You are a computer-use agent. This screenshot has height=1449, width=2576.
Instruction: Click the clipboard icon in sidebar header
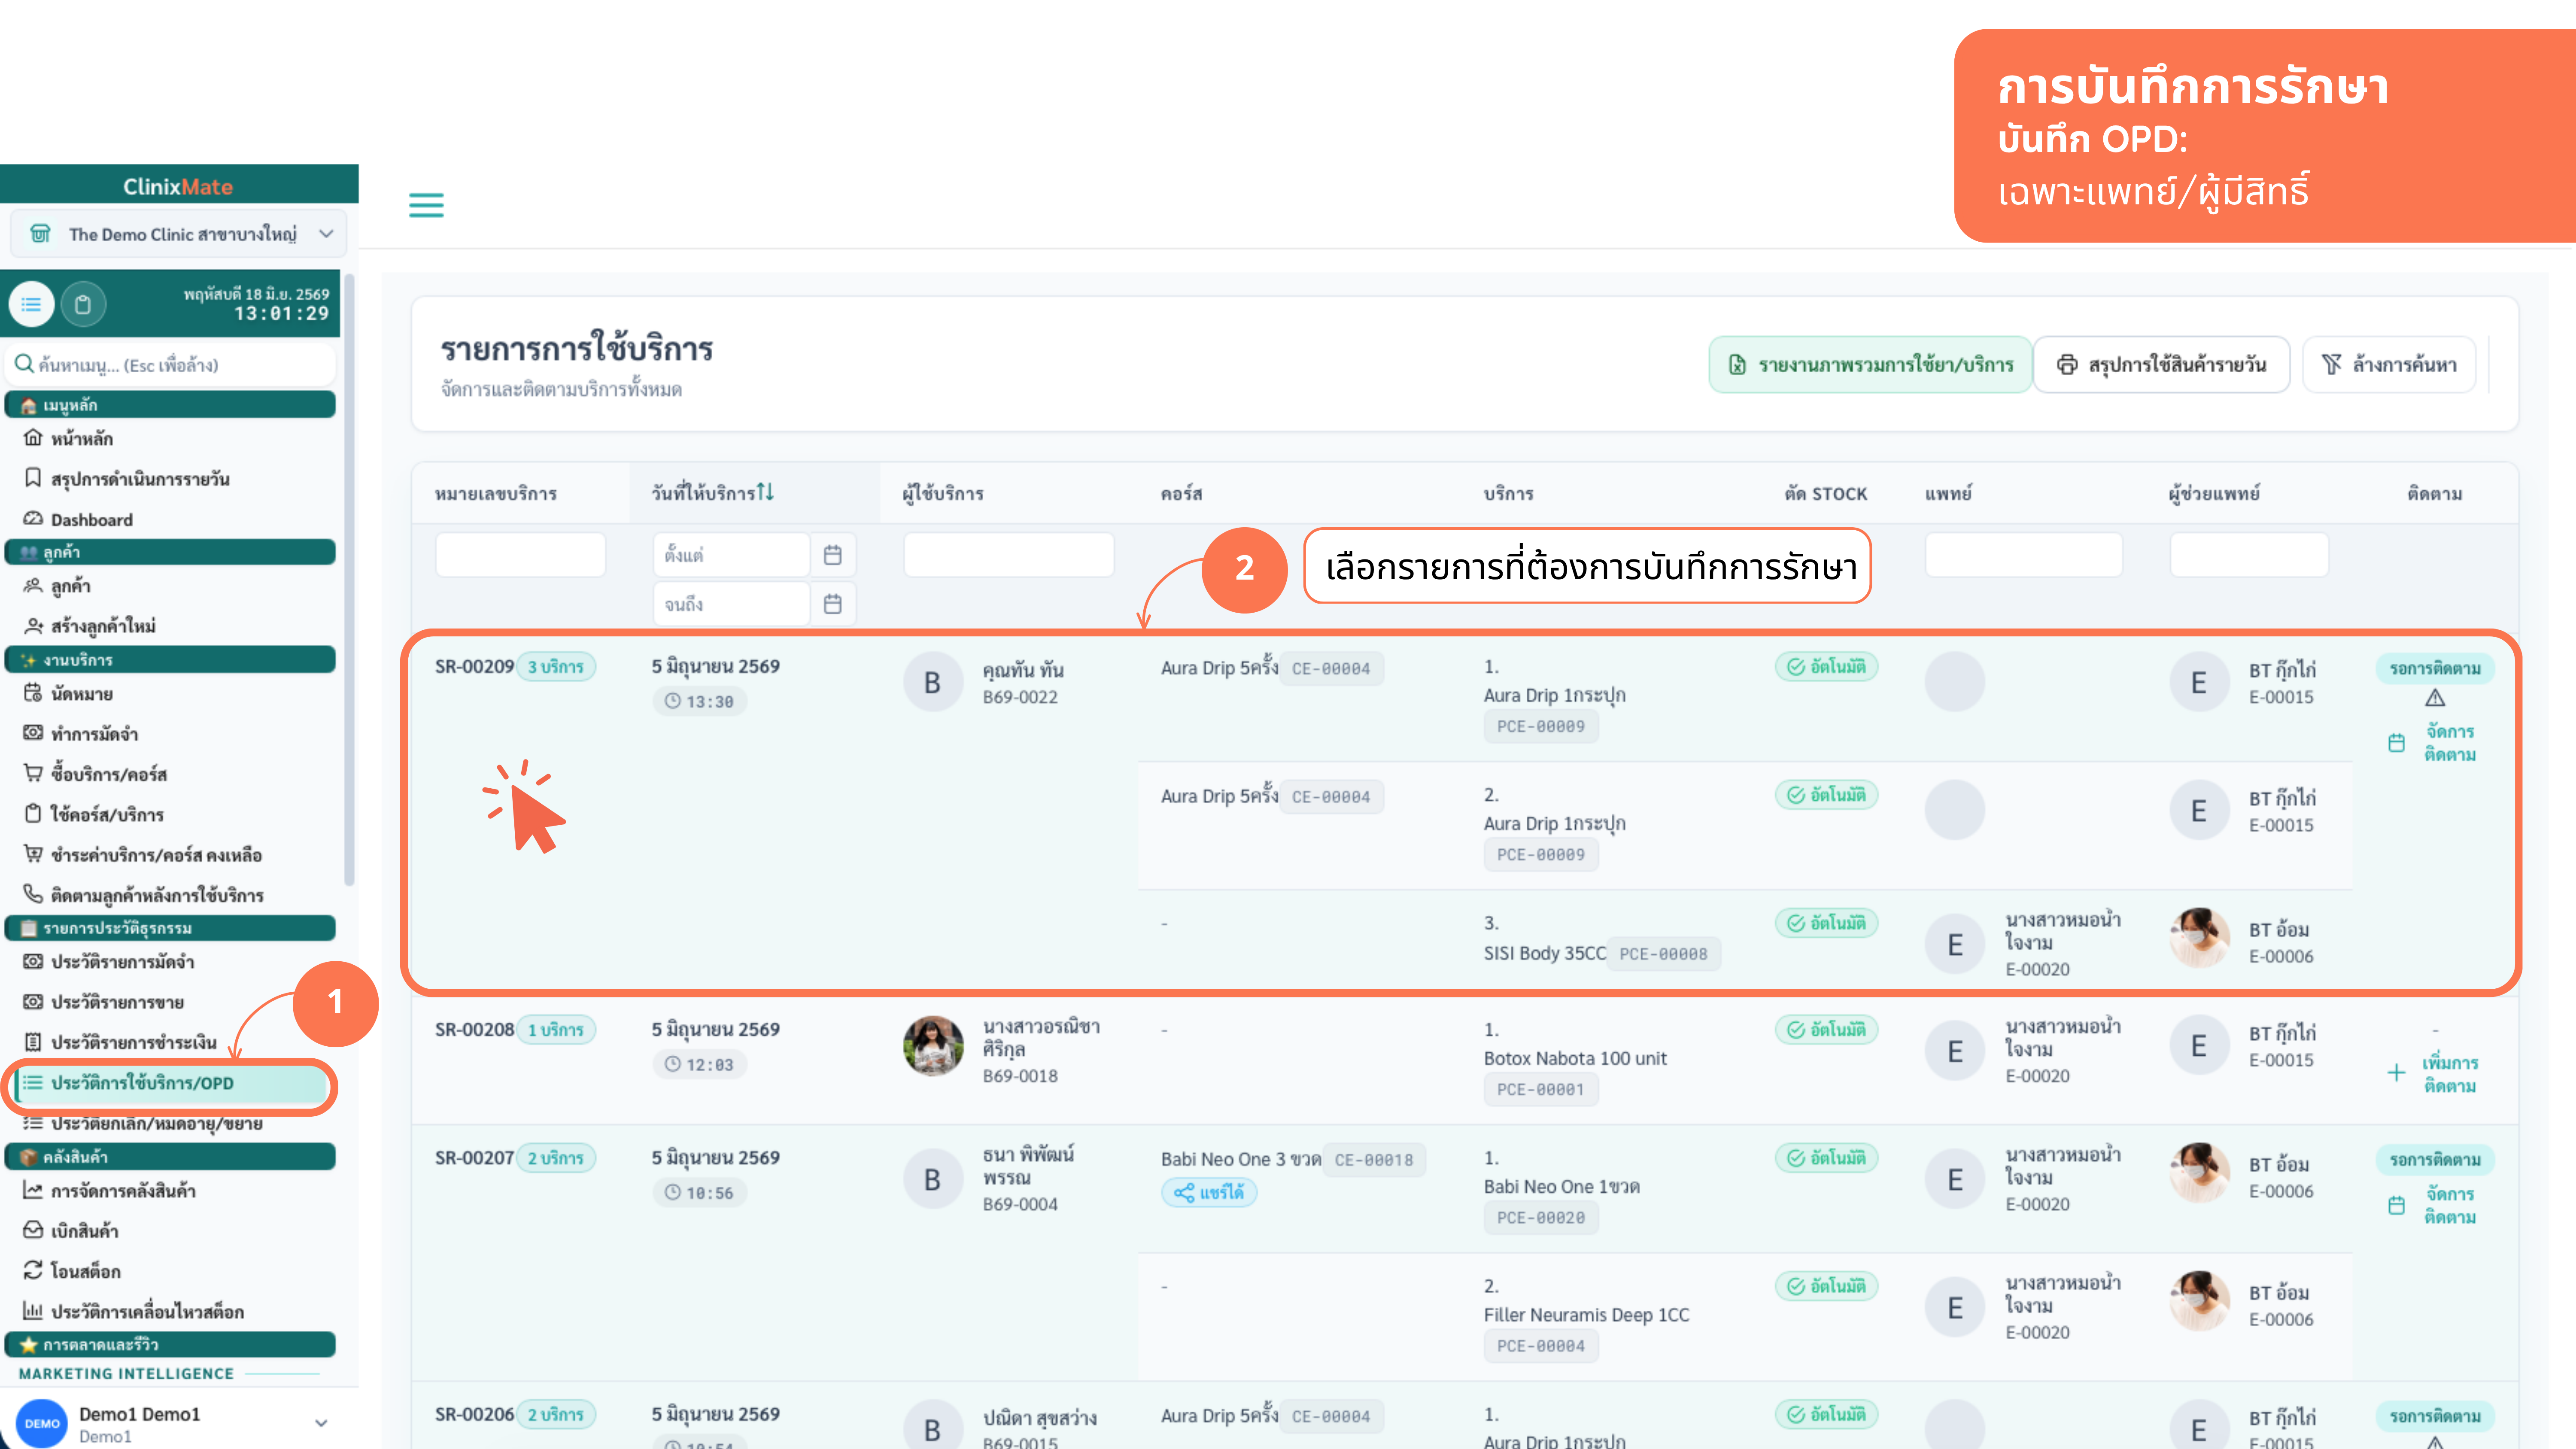[83, 304]
